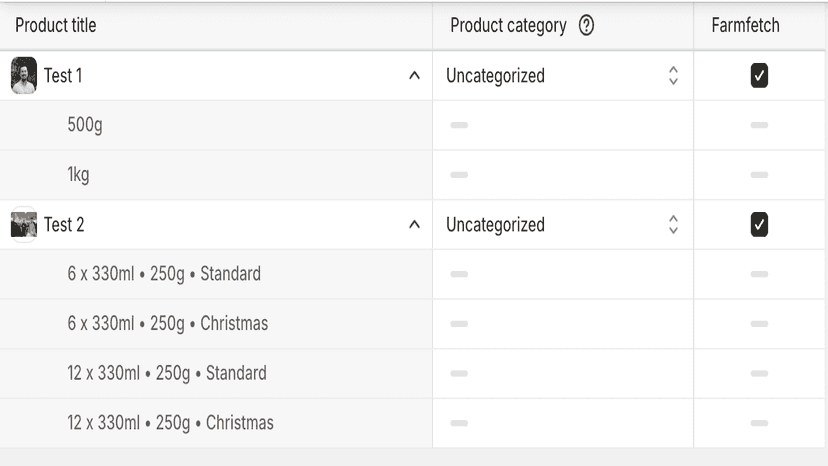The height and width of the screenshot is (466, 828).
Task: Click the Farmfetch column header
Action: coord(745,25)
